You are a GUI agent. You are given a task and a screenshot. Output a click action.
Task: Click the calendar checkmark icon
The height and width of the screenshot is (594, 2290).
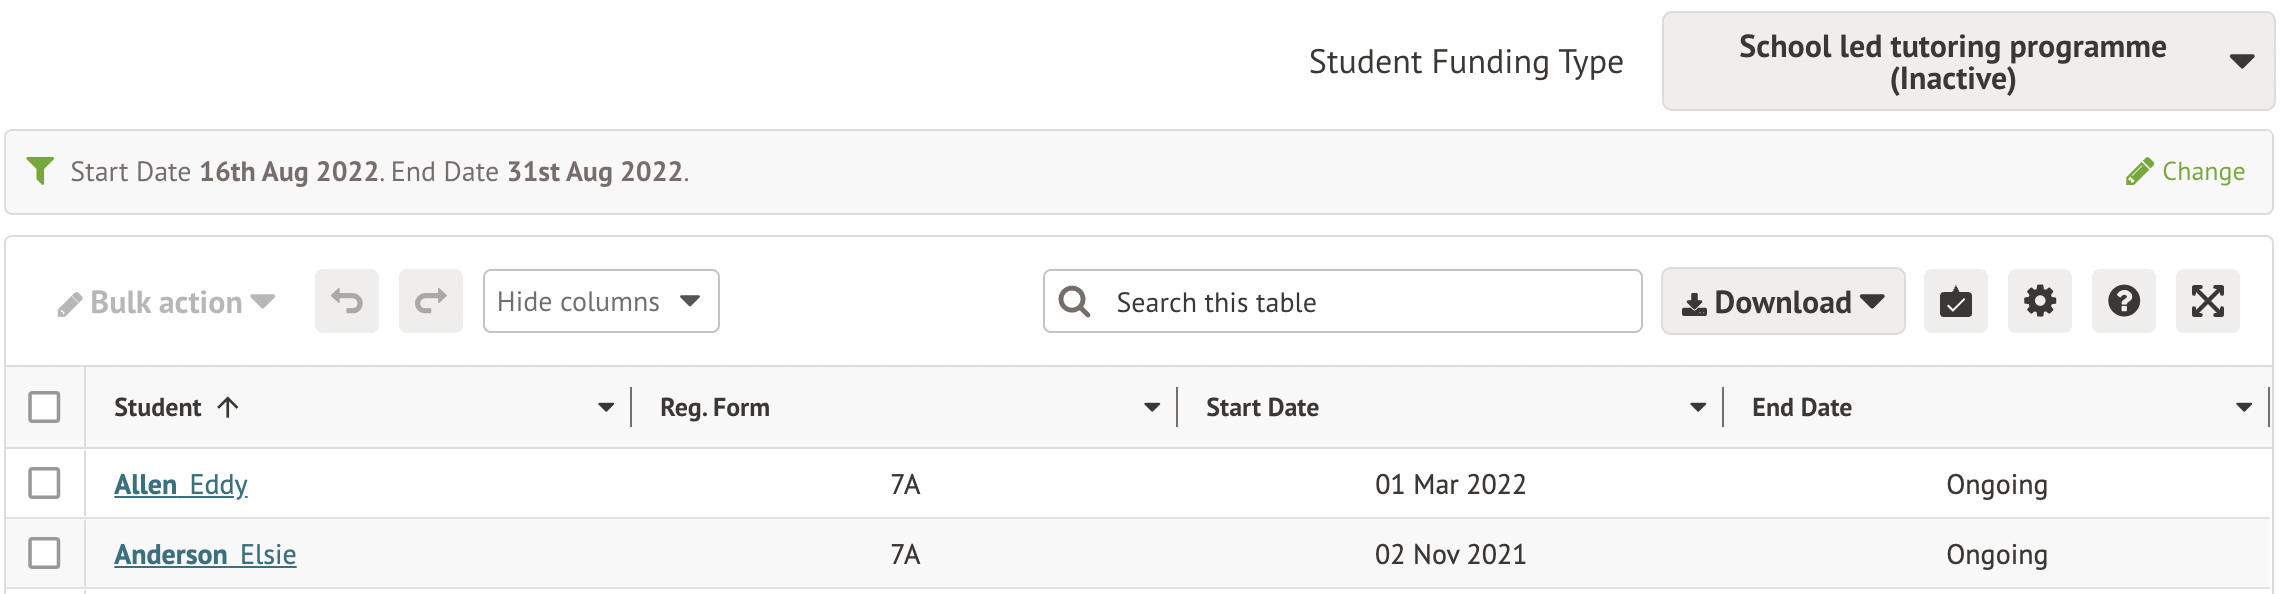pos(1955,301)
